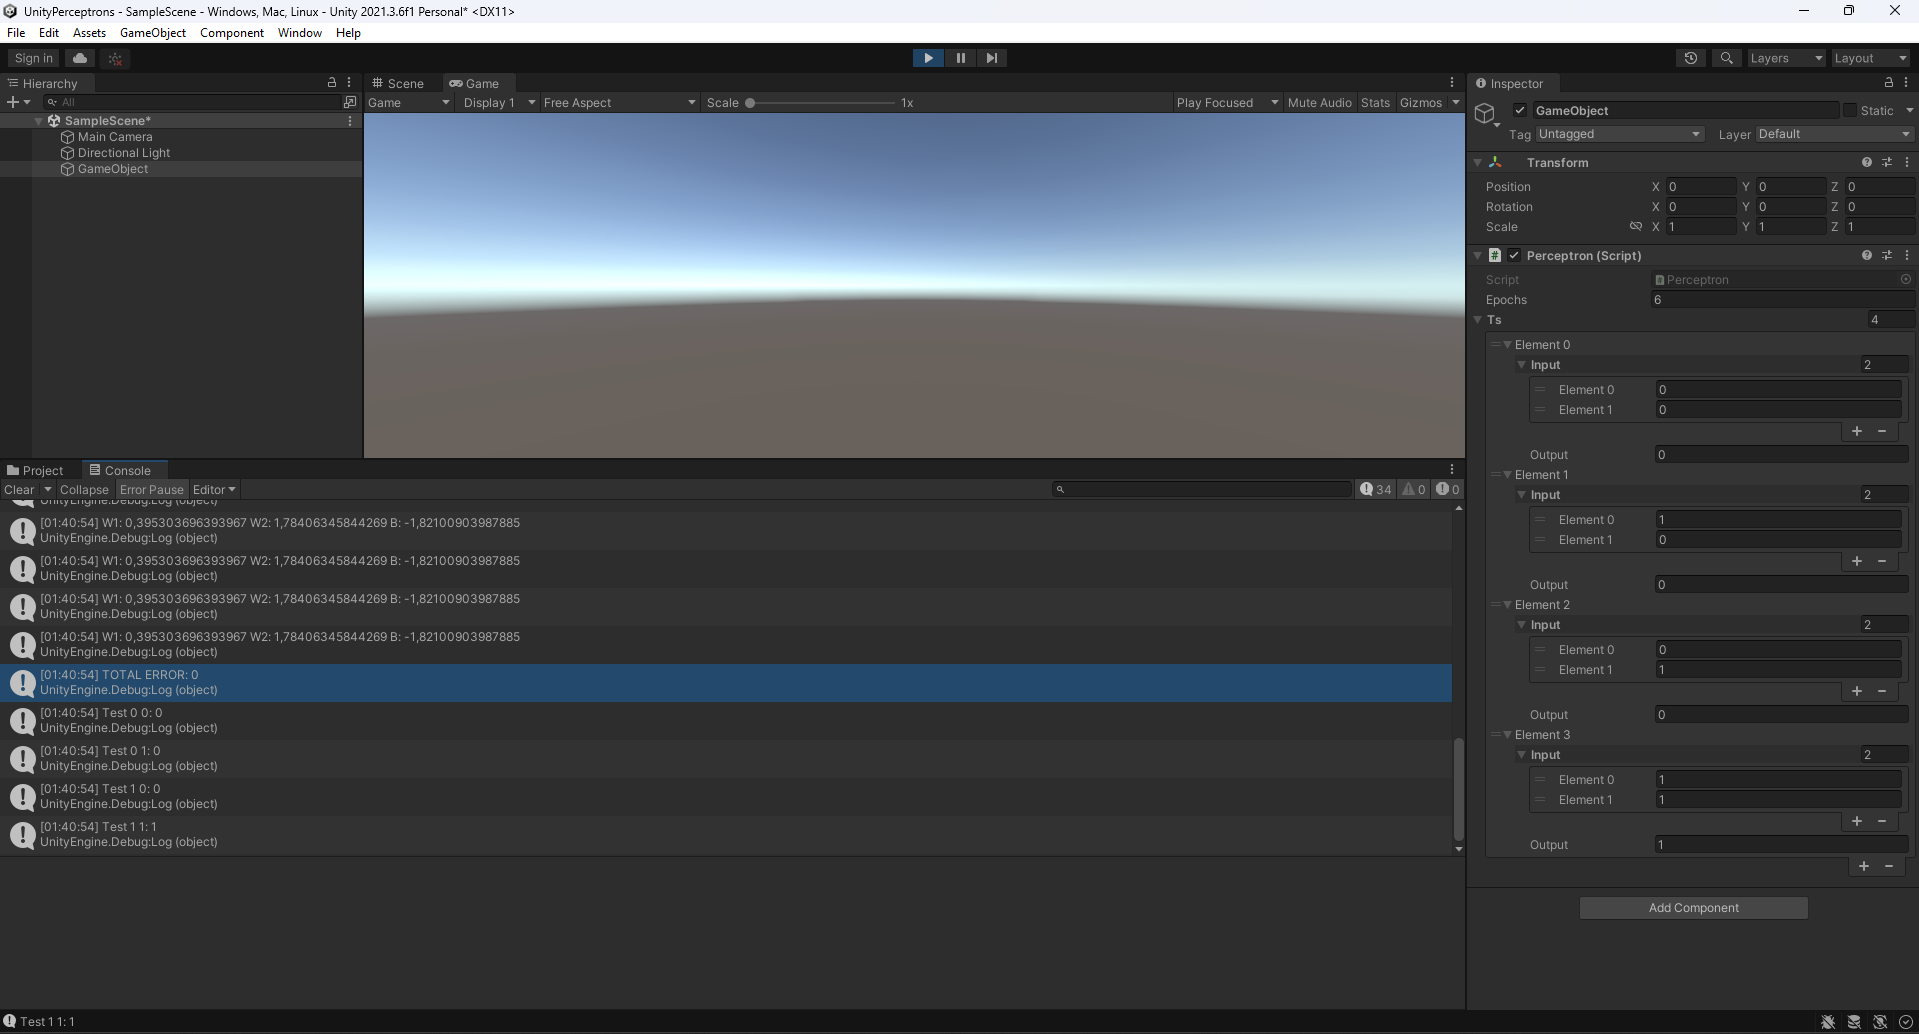The width and height of the screenshot is (1919, 1034).
Task: Lock the Inspector panel
Action: 1888,82
